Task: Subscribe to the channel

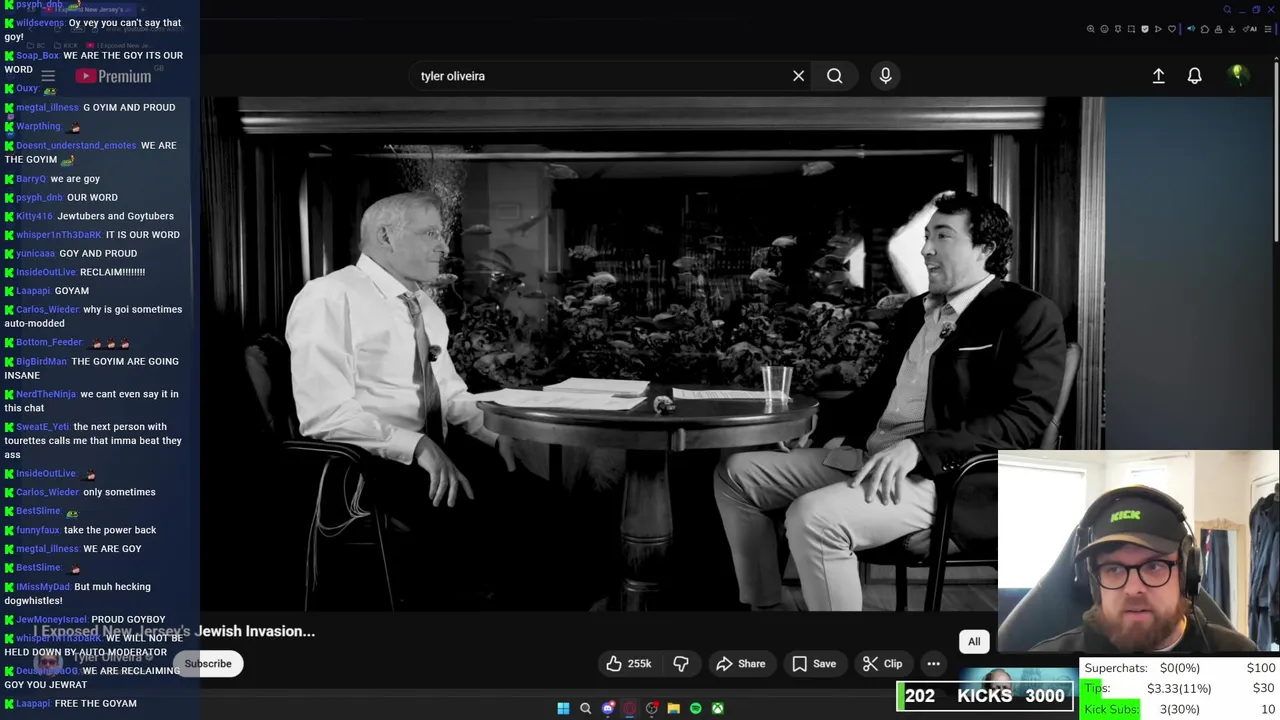Action: click(x=208, y=664)
